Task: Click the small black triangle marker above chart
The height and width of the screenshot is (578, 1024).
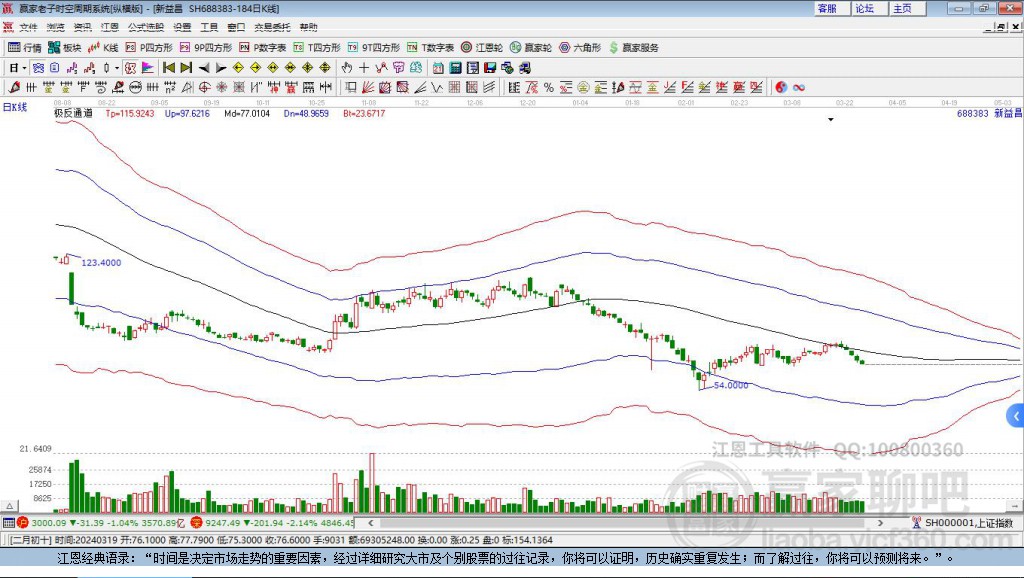Action: pos(831,120)
